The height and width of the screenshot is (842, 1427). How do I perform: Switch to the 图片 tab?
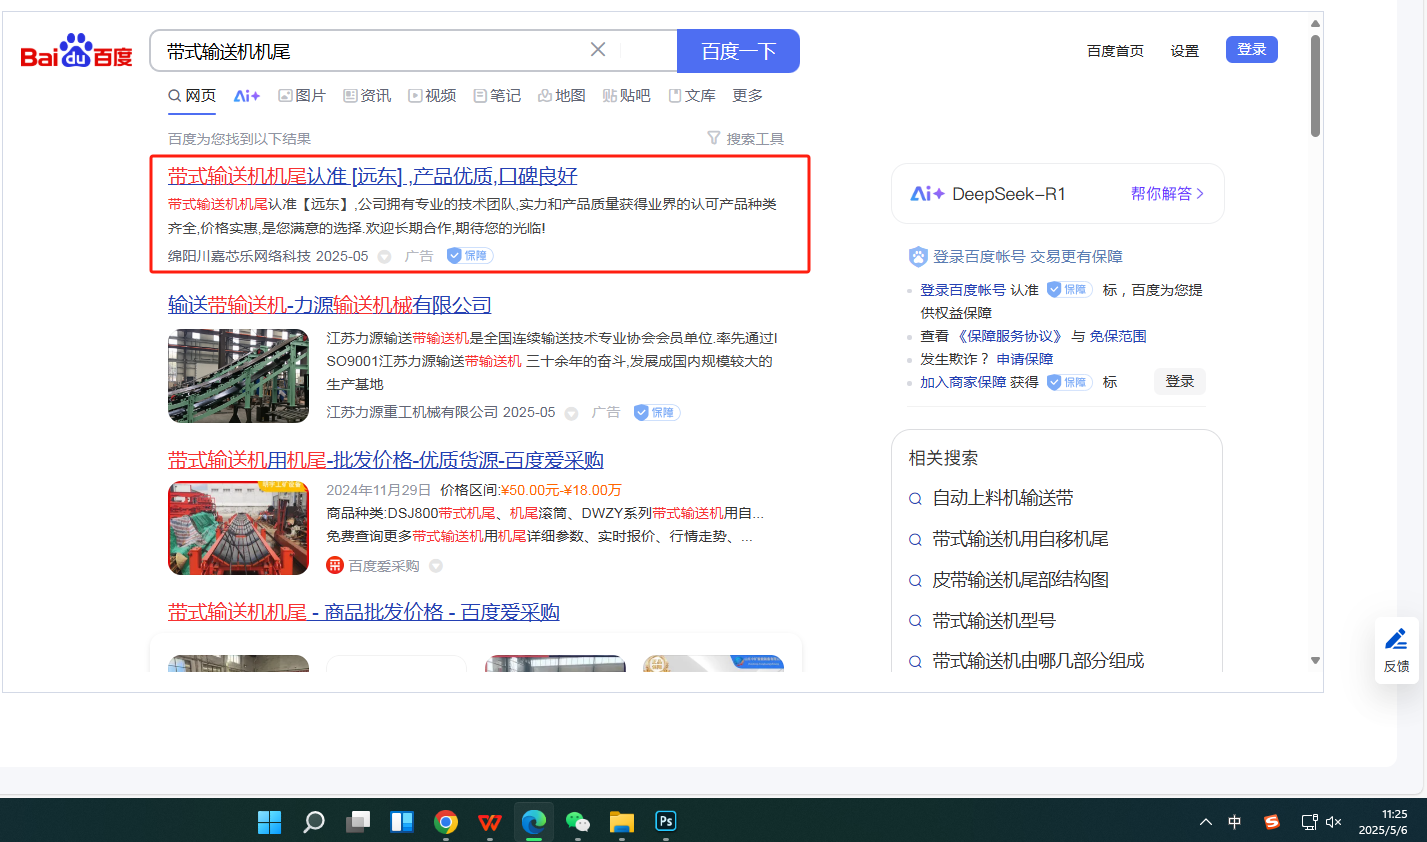pyautogui.click(x=302, y=95)
